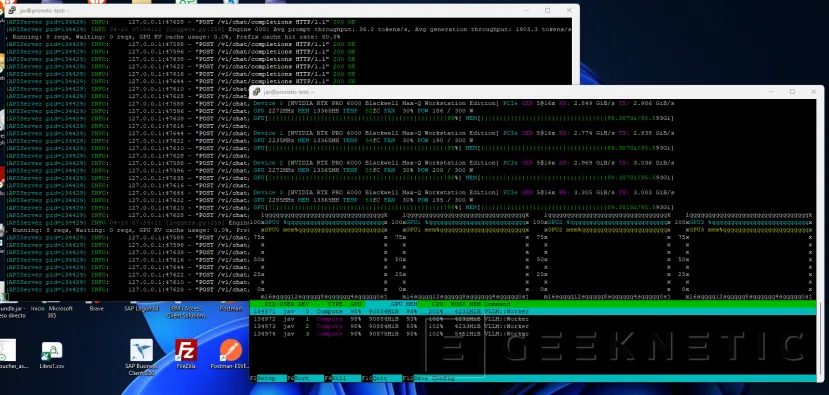Select process row 134972 in nvtop
The height and width of the screenshot is (395, 829).
(391, 319)
